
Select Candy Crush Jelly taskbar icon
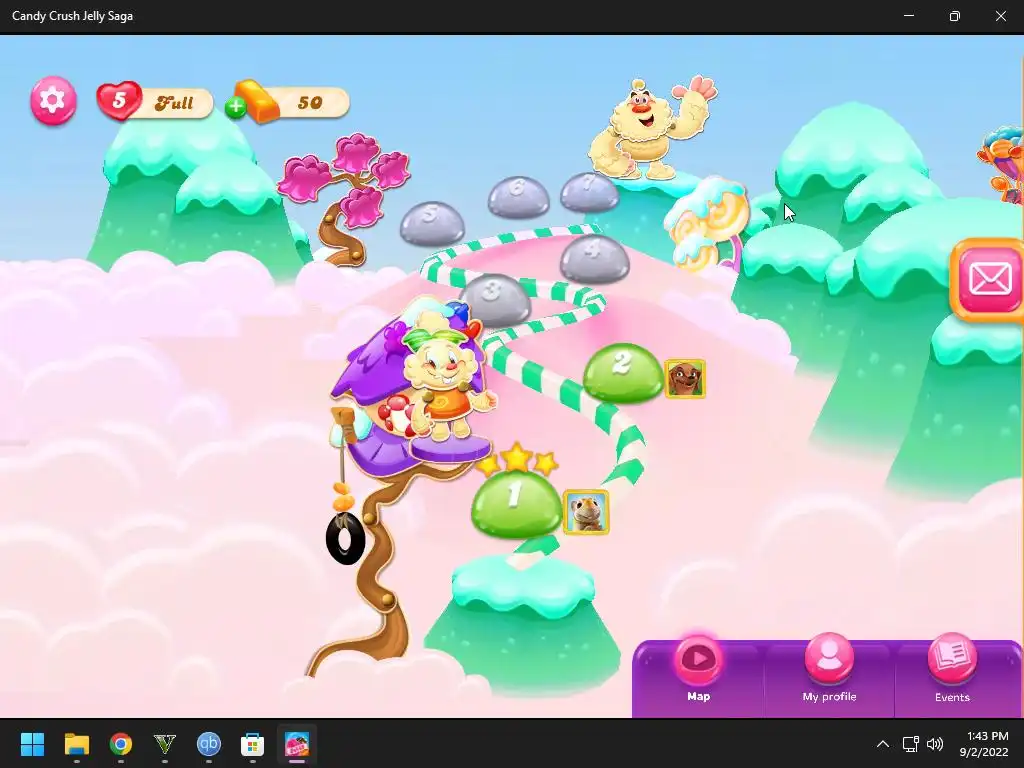click(x=296, y=744)
